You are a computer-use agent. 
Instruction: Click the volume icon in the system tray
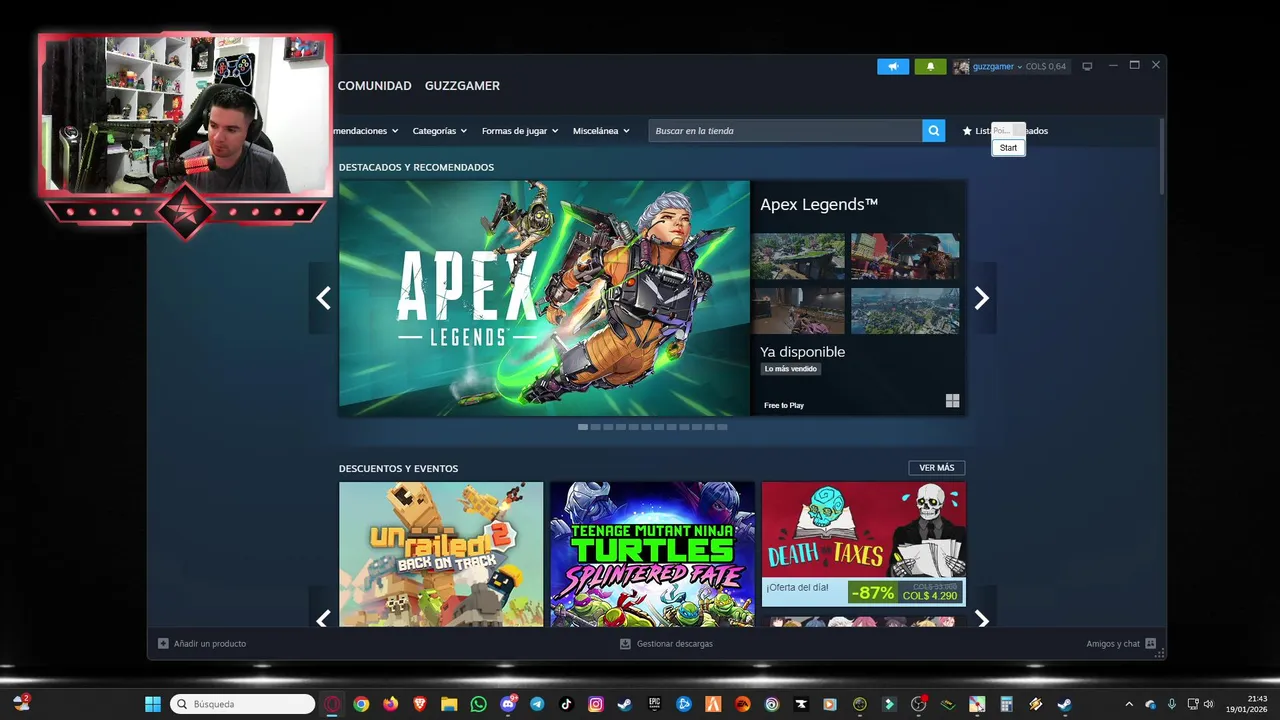click(x=1208, y=704)
